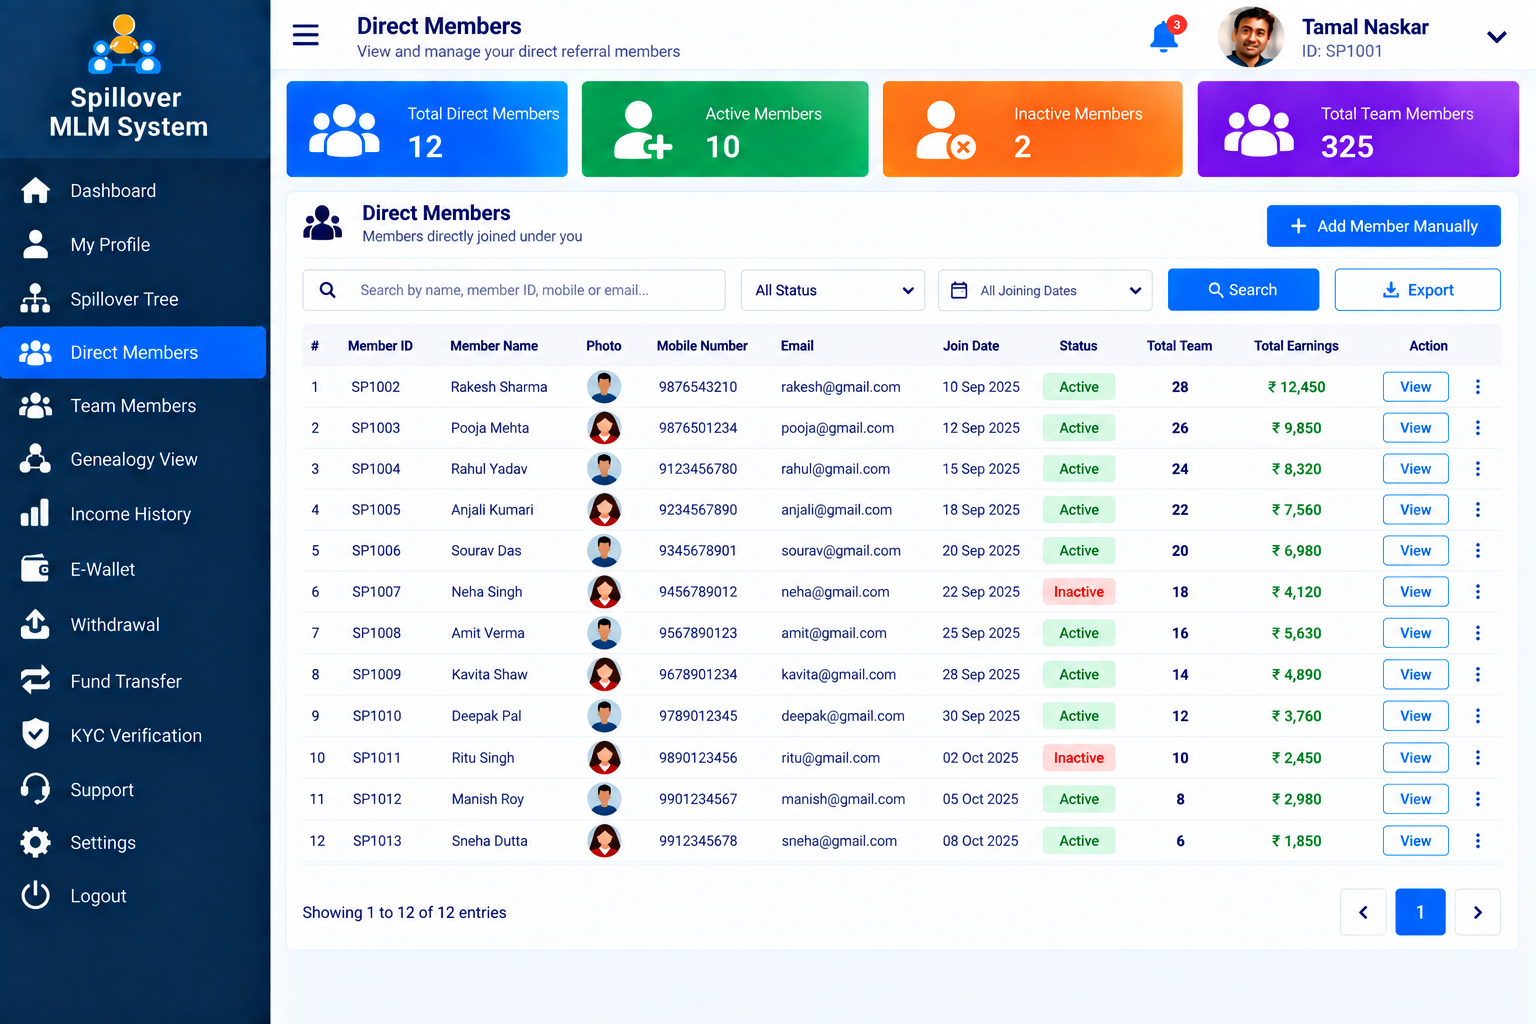Click Add Member Manually button
This screenshot has width=1536, height=1024.
(x=1383, y=226)
